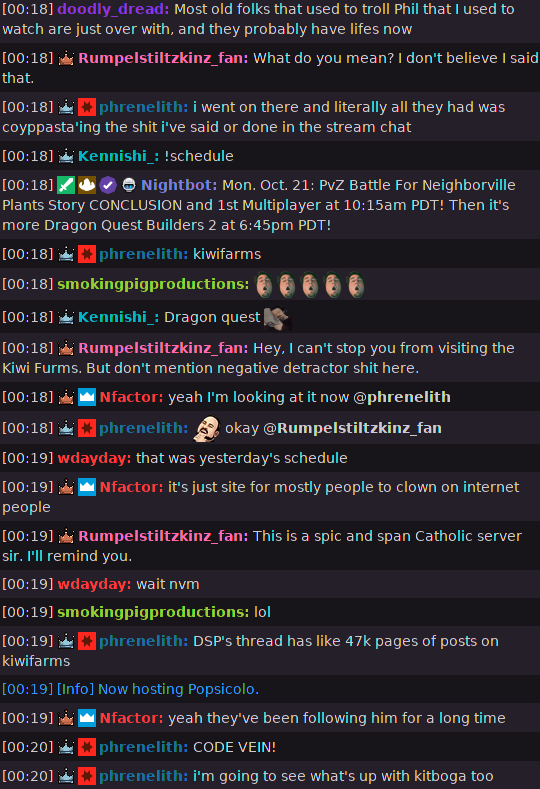This screenshot has width=540, height=789.
Task: Click Nightbot's brown crown-shaped badge
Action: [x=87, y=185]
